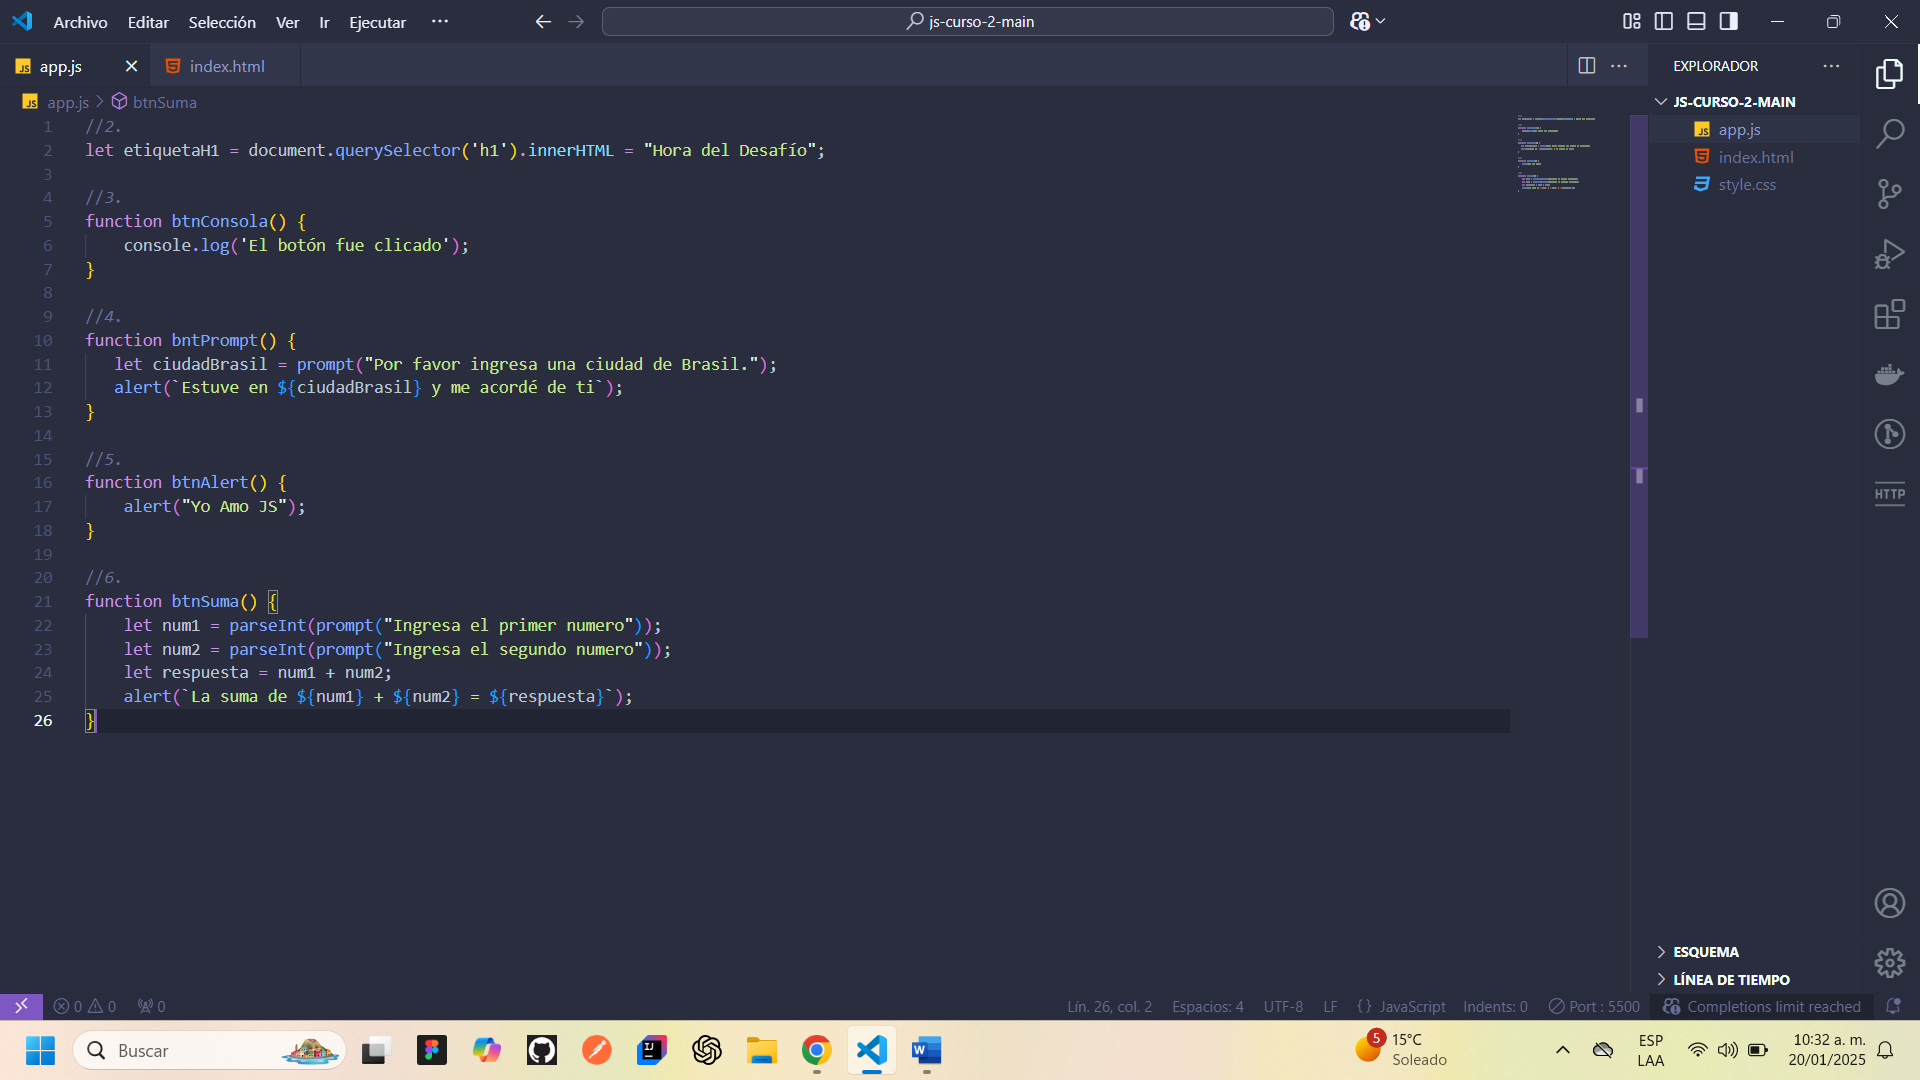
Task: Open the Accounts icon
Action: (x=1889, y=903)
